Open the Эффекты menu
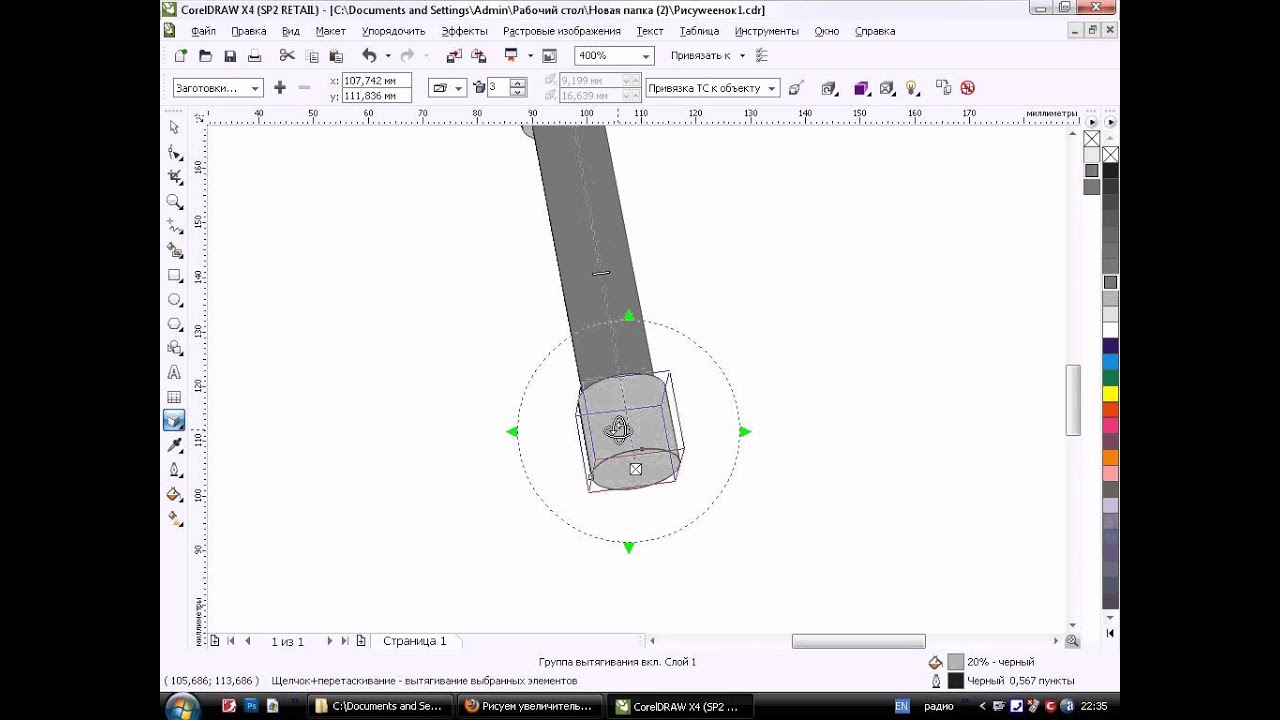Image resolution: width=1280 pixels, height=720 pixels. (464, 31)
